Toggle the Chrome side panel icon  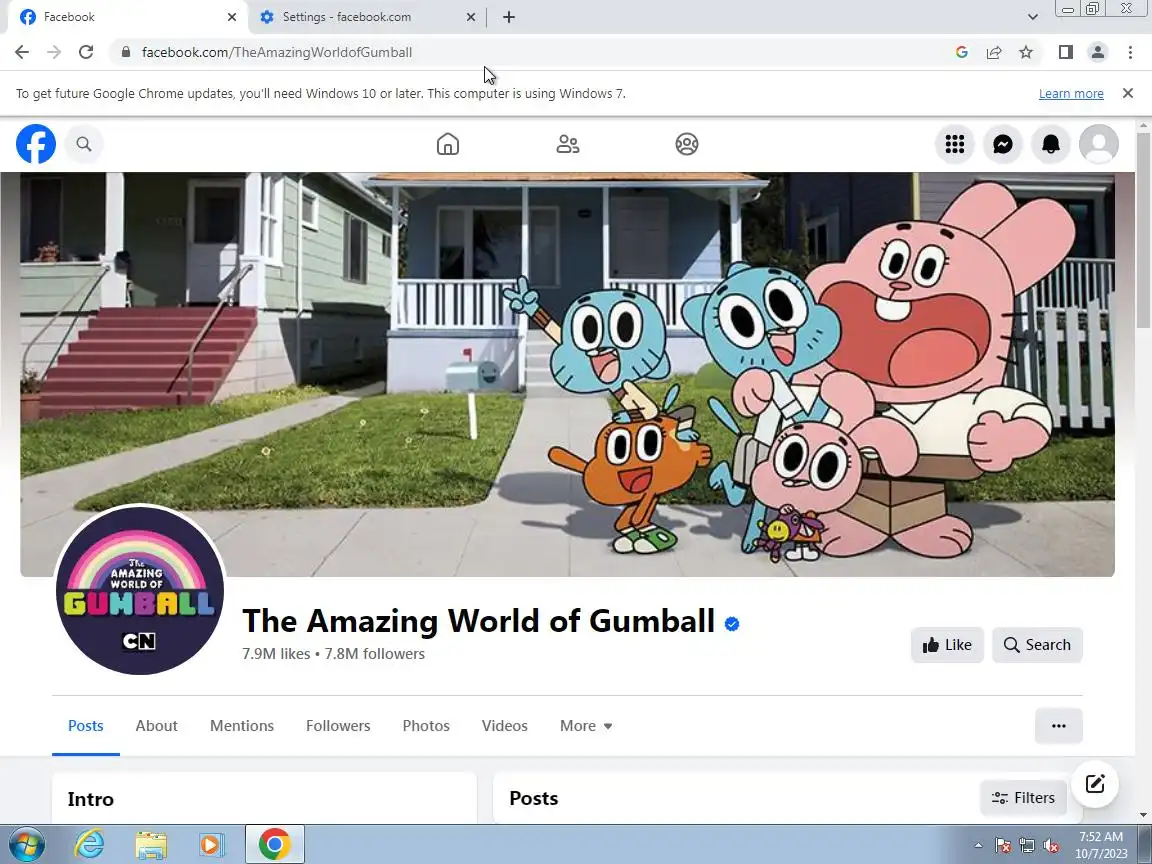[1065, 52]
